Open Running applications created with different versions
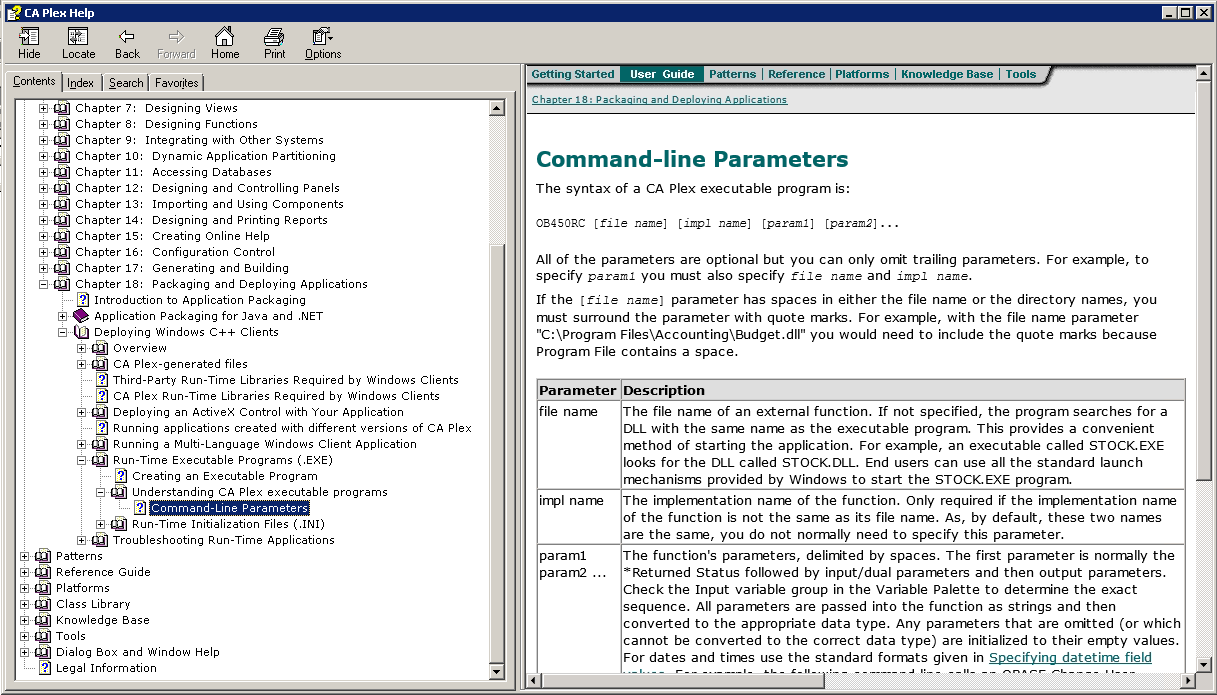 tap(292, 428)
